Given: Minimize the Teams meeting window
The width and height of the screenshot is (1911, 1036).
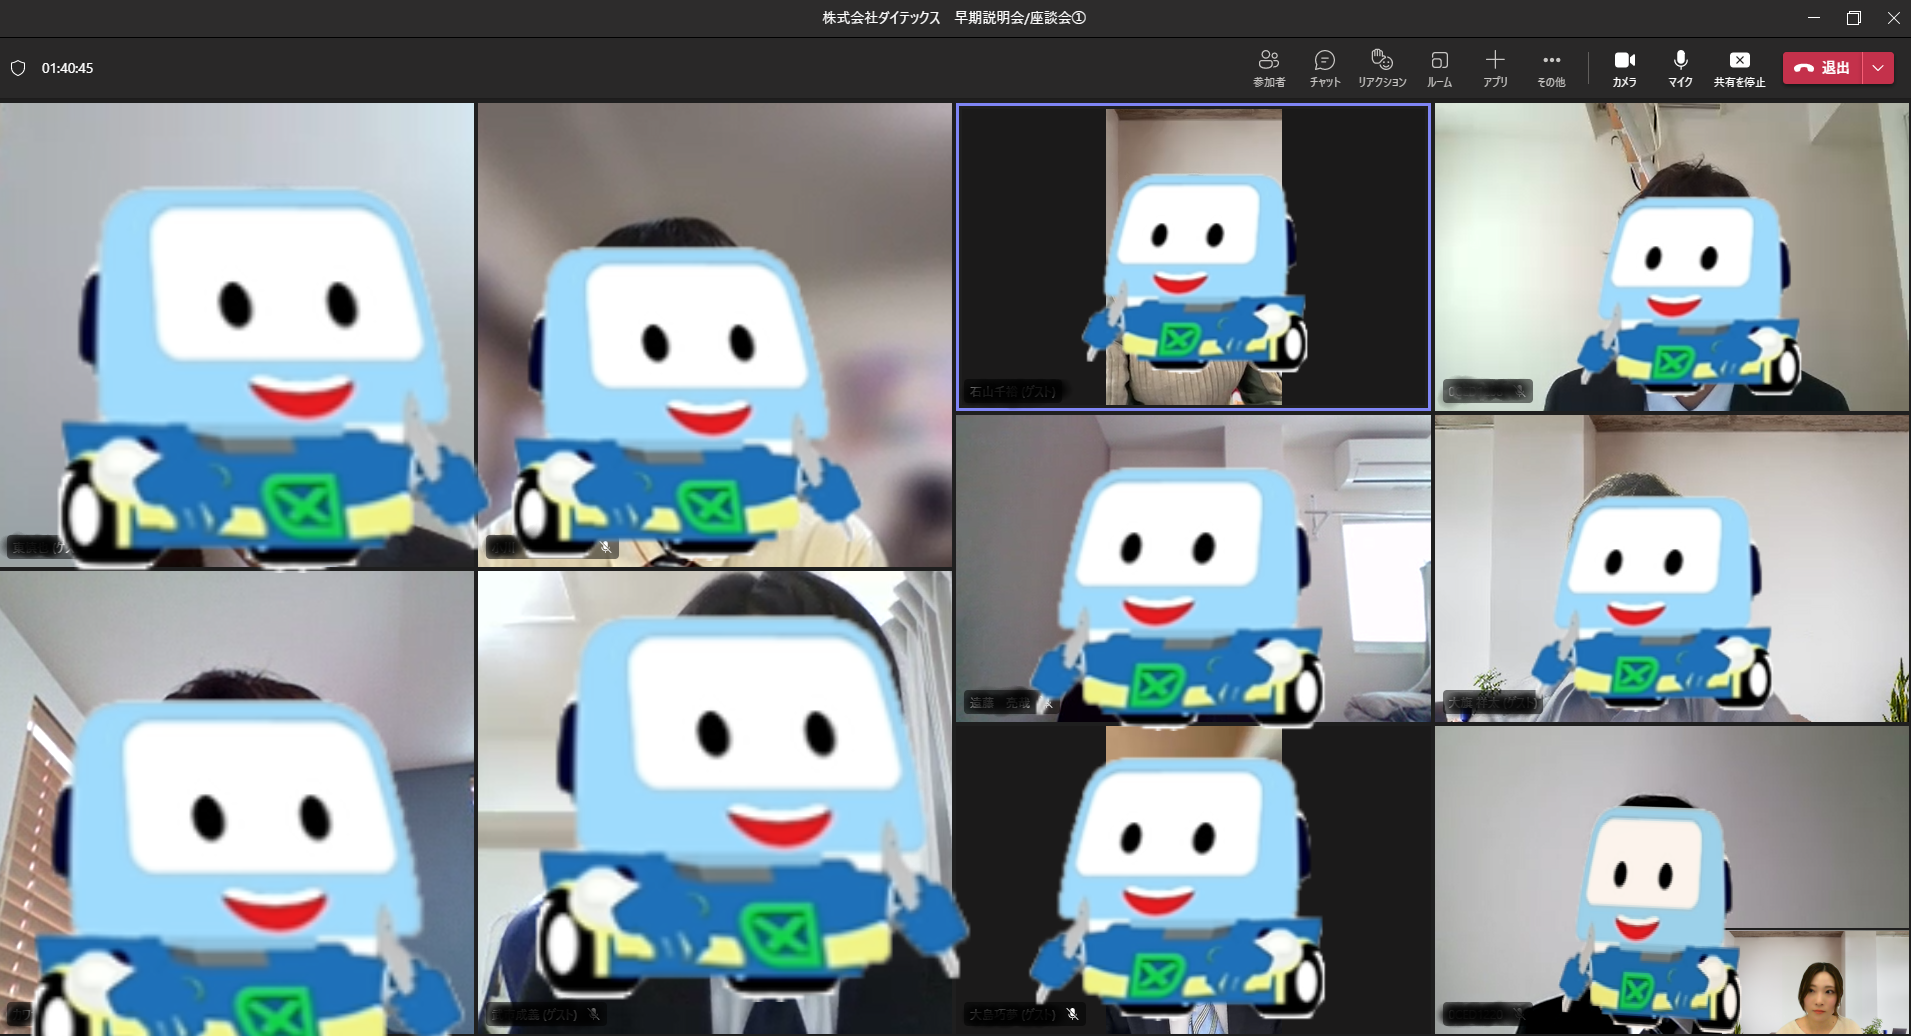Looking at the screenshot, I should click(x=1814, y=18).
